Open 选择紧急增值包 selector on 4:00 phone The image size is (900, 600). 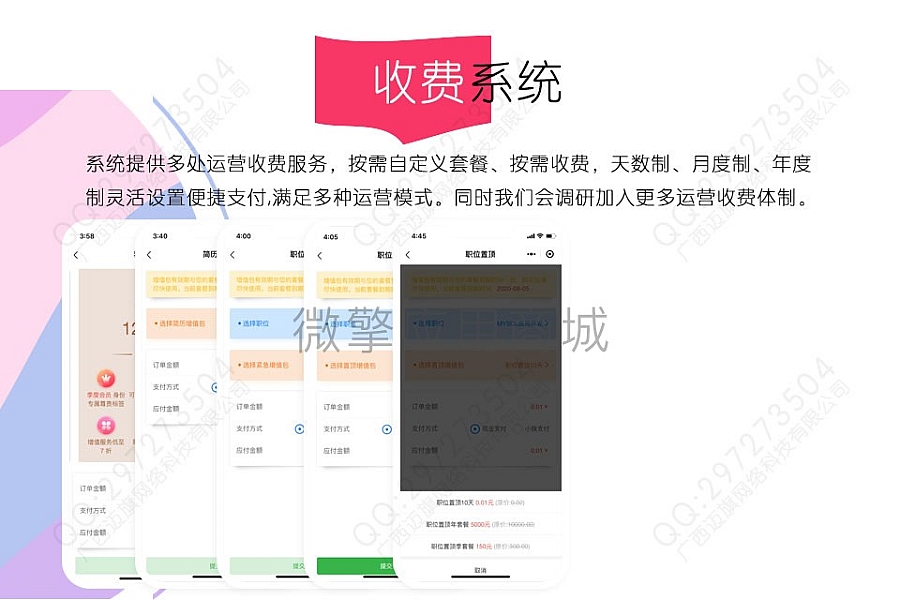click(x=266, y=365)
